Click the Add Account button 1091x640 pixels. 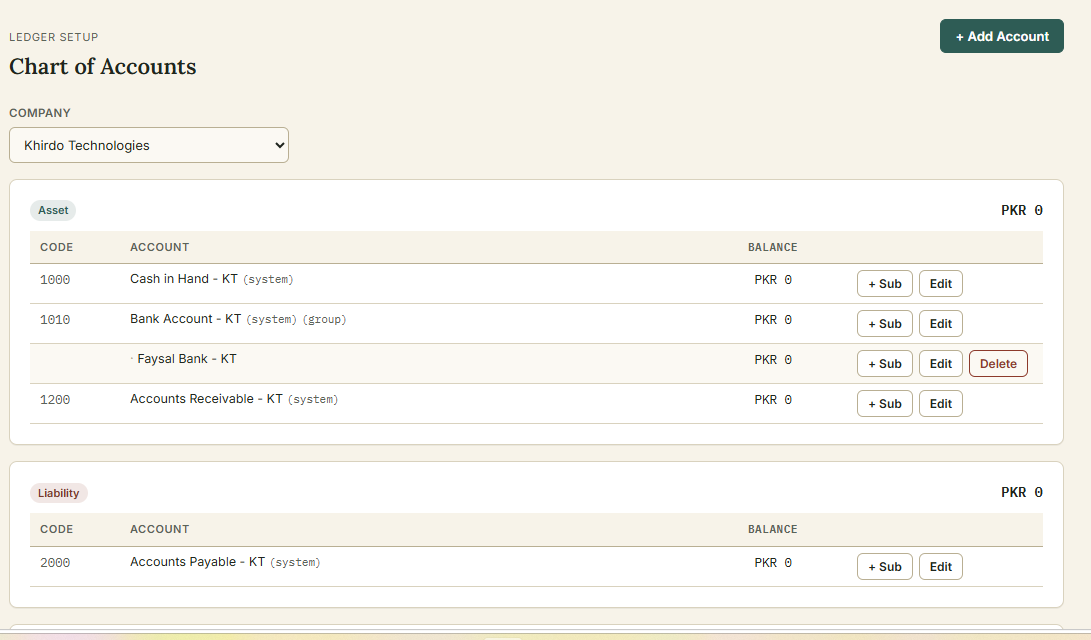coord(1001,36)
